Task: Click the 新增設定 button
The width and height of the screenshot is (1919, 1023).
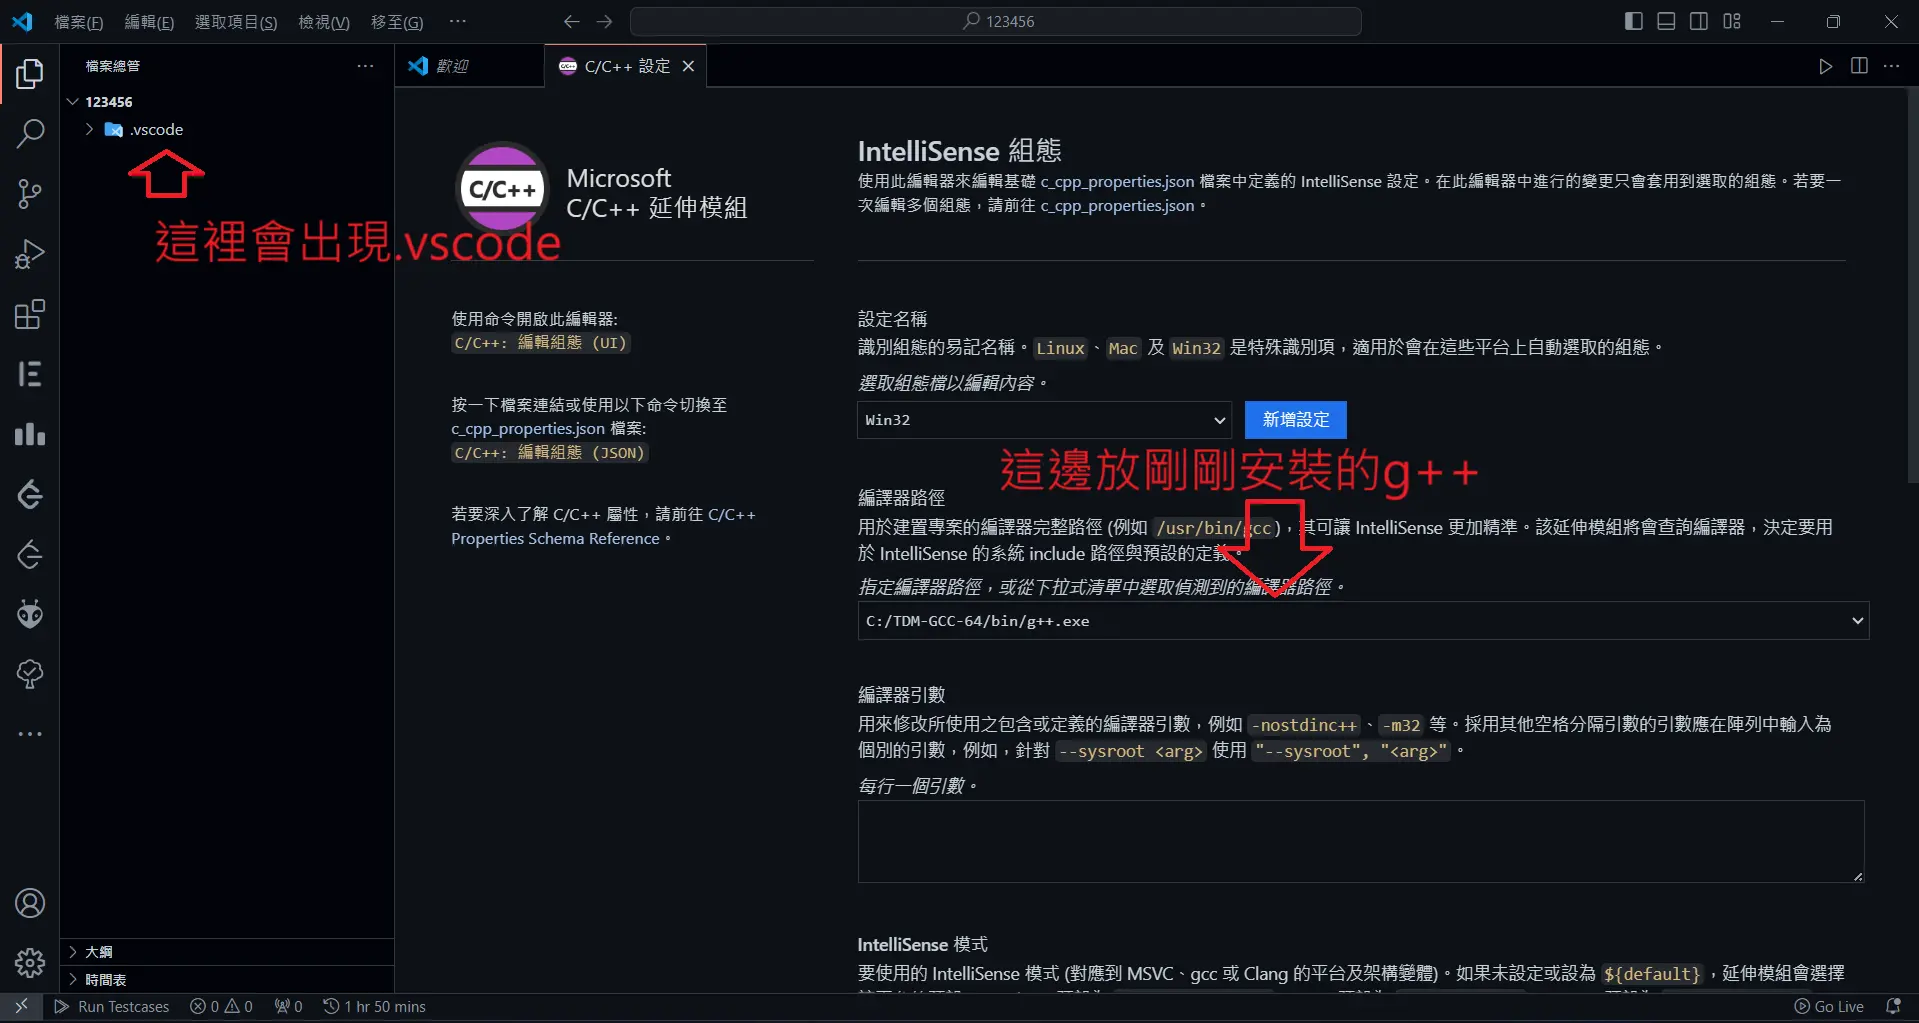Action: (x=1295, y=420)
